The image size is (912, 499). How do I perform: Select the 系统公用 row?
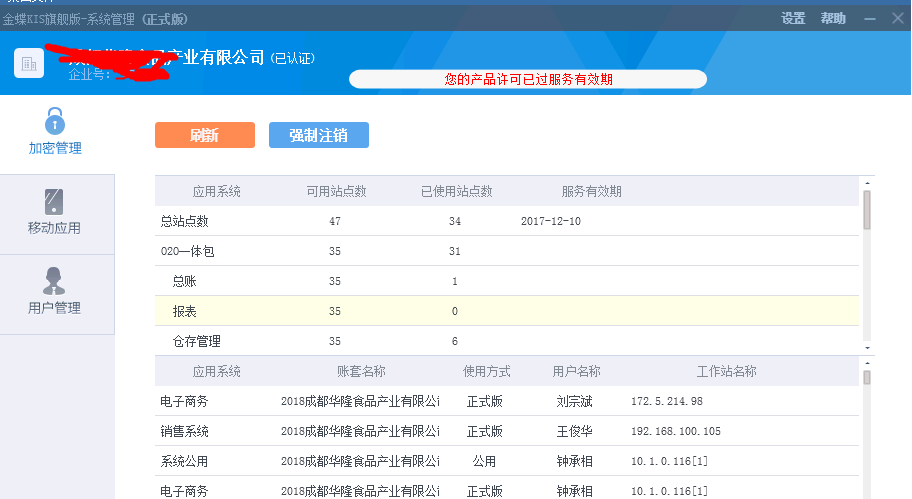[x=507, y=461]
